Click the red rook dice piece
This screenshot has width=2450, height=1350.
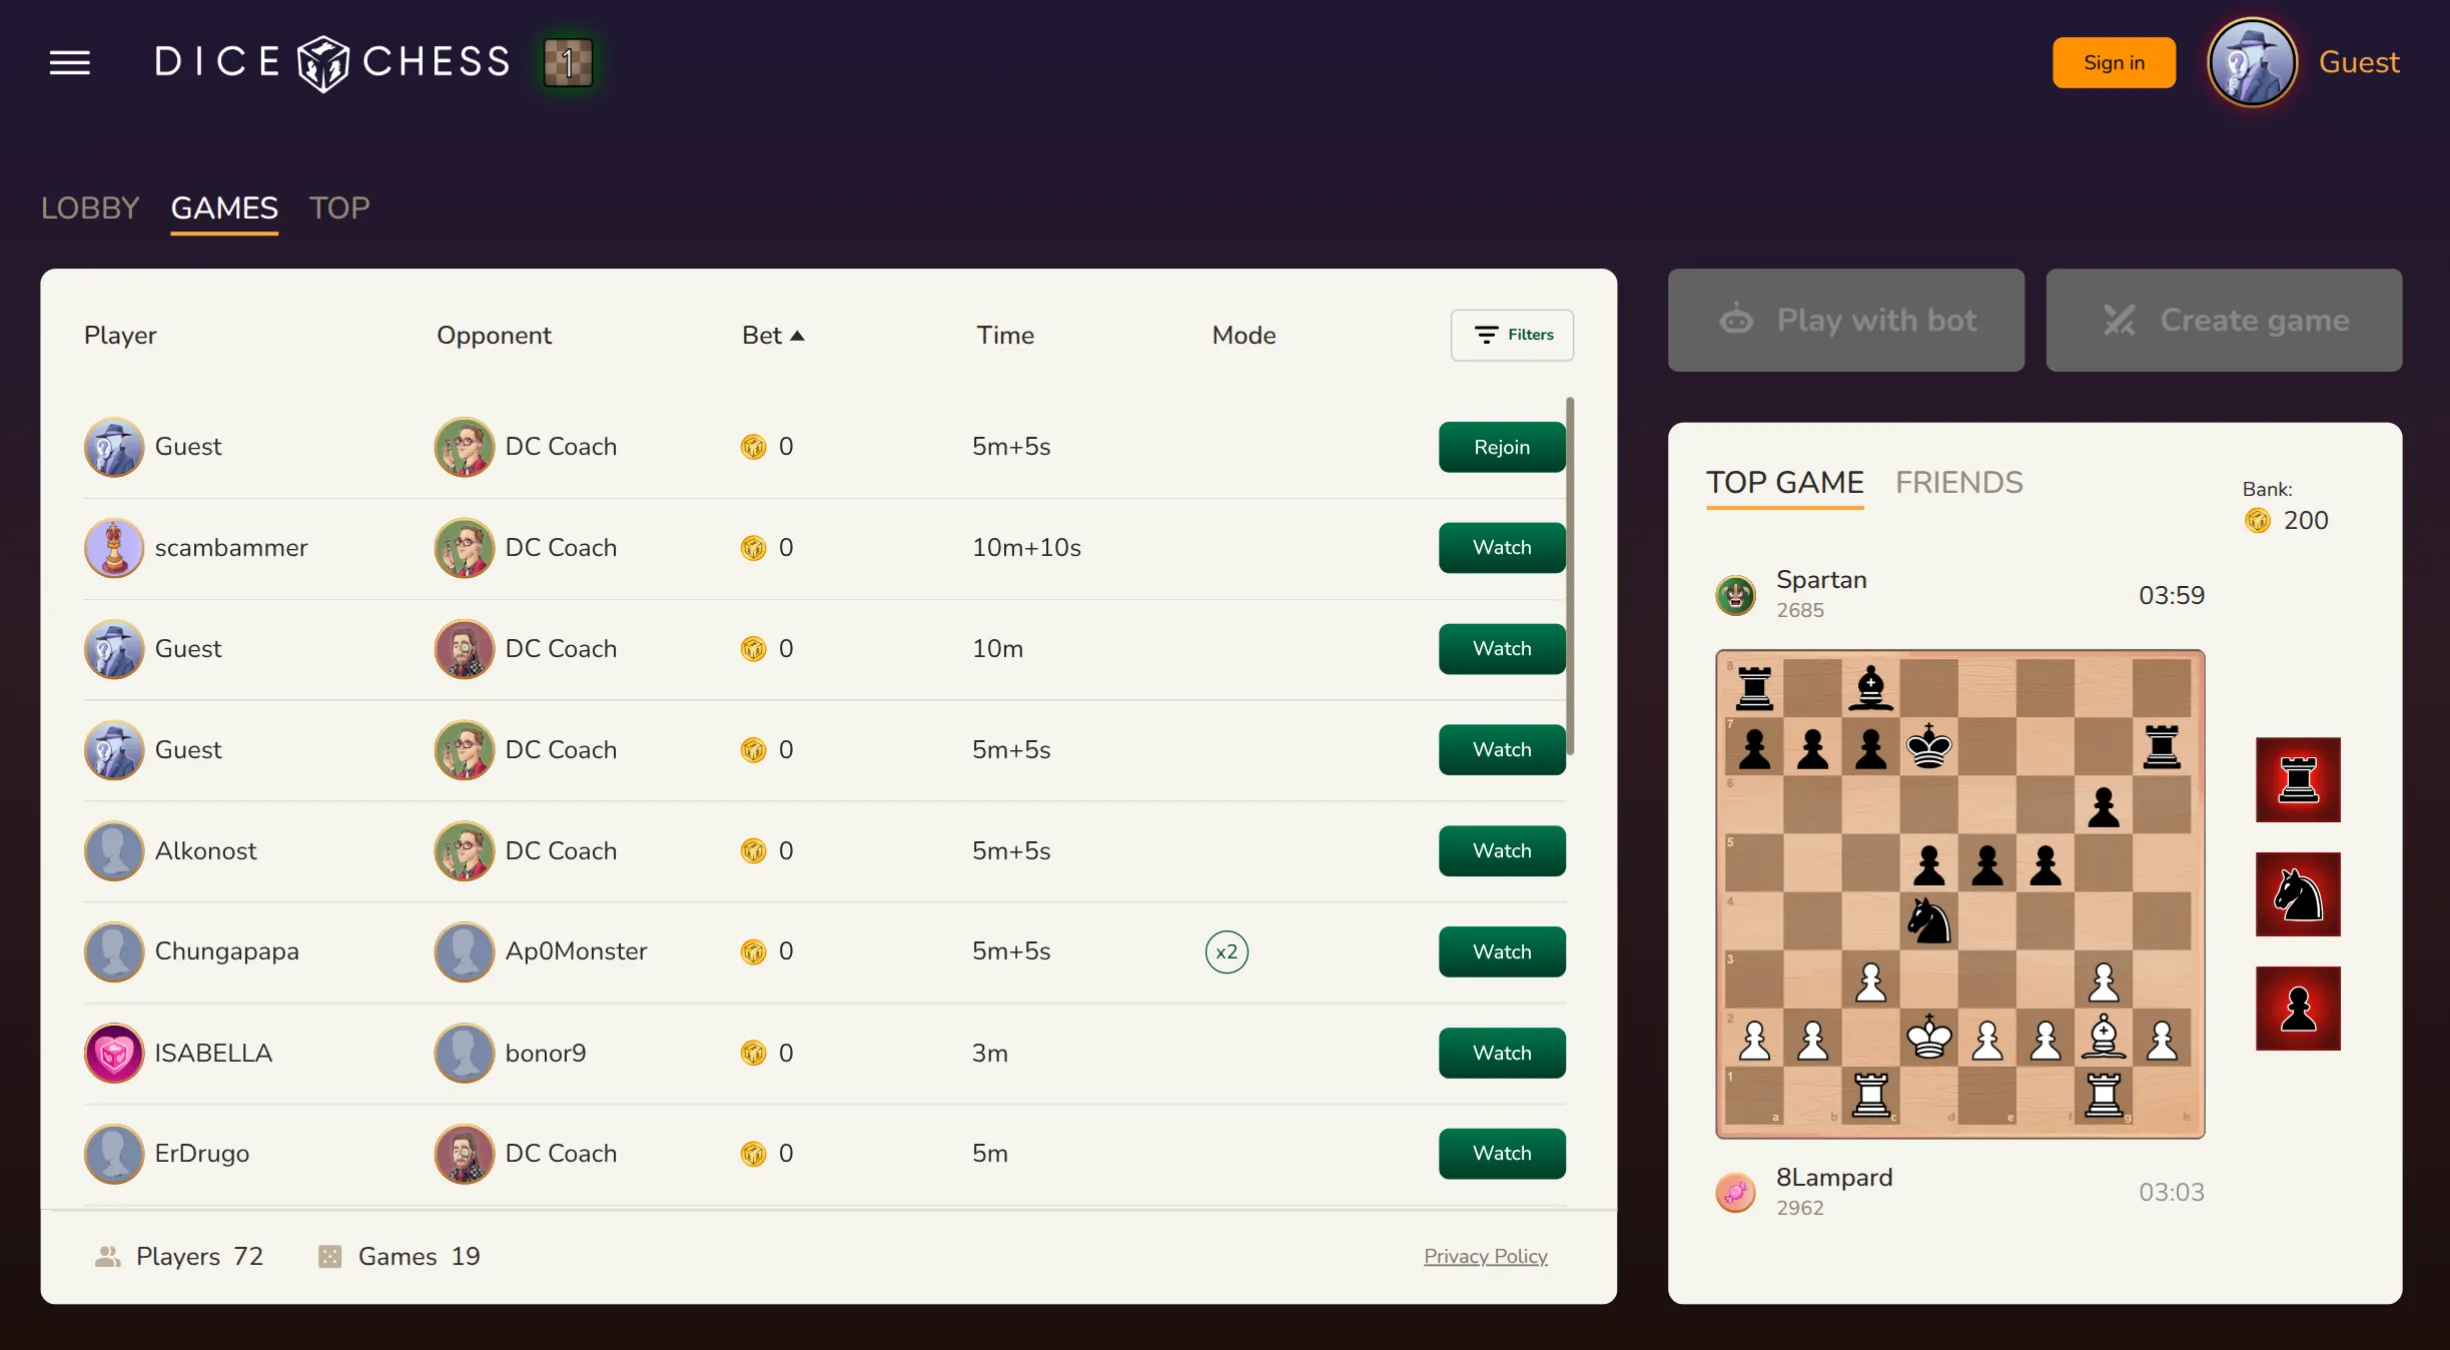(2298, 780)
